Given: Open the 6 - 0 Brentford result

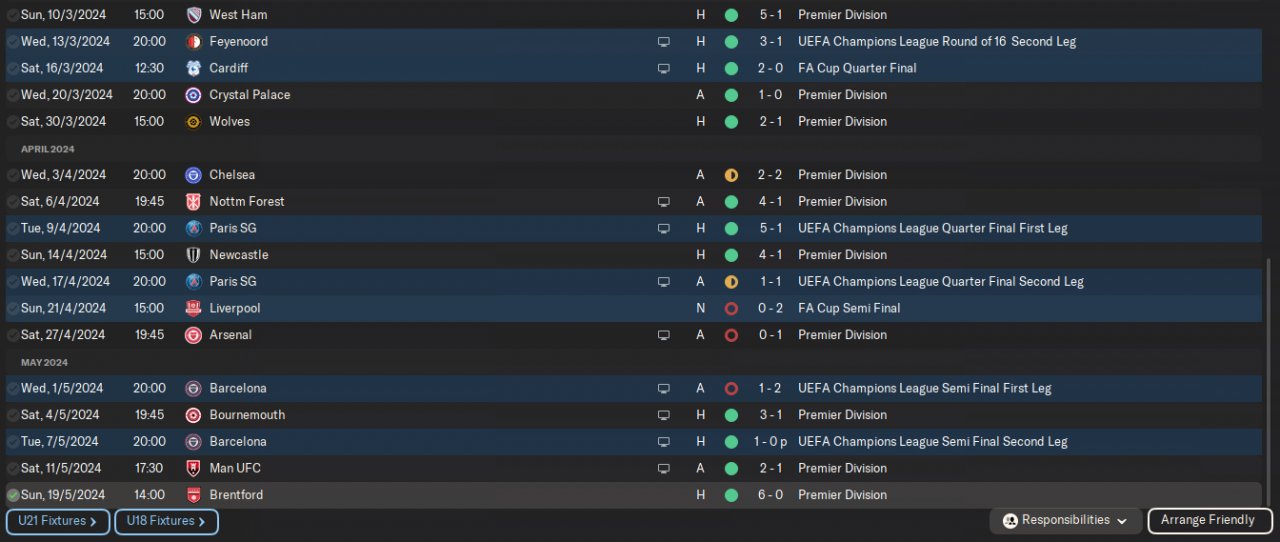Looking at the screenshot, I should click(x=769, y=495).
